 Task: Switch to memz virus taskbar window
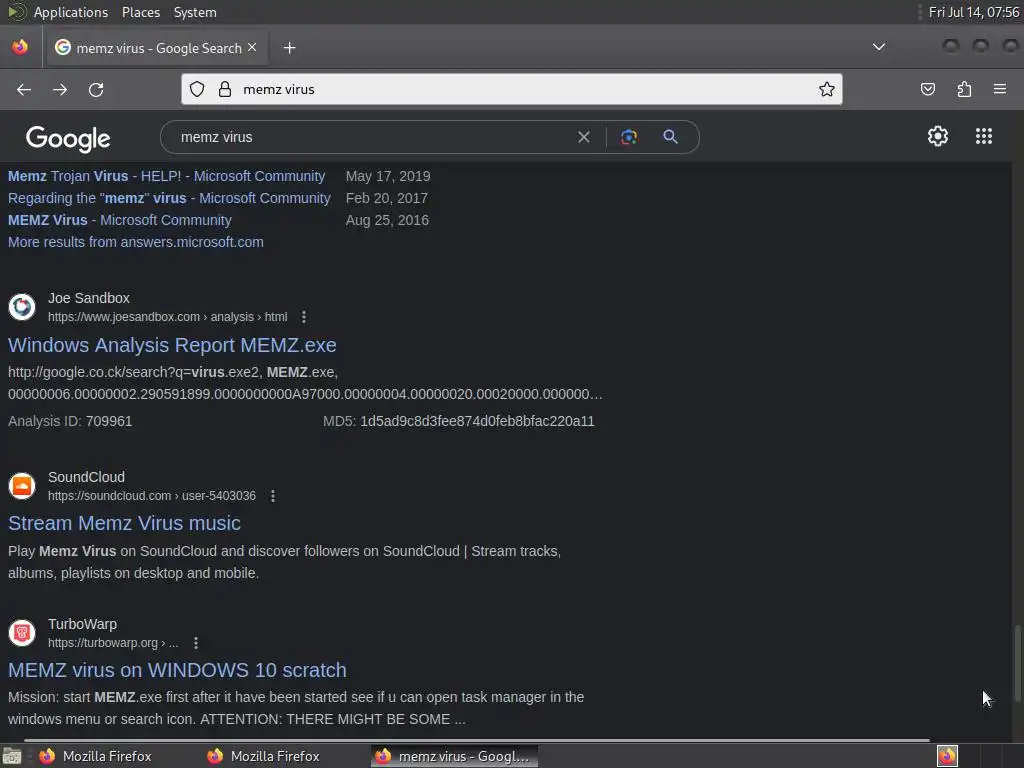[x=455, y=756]
